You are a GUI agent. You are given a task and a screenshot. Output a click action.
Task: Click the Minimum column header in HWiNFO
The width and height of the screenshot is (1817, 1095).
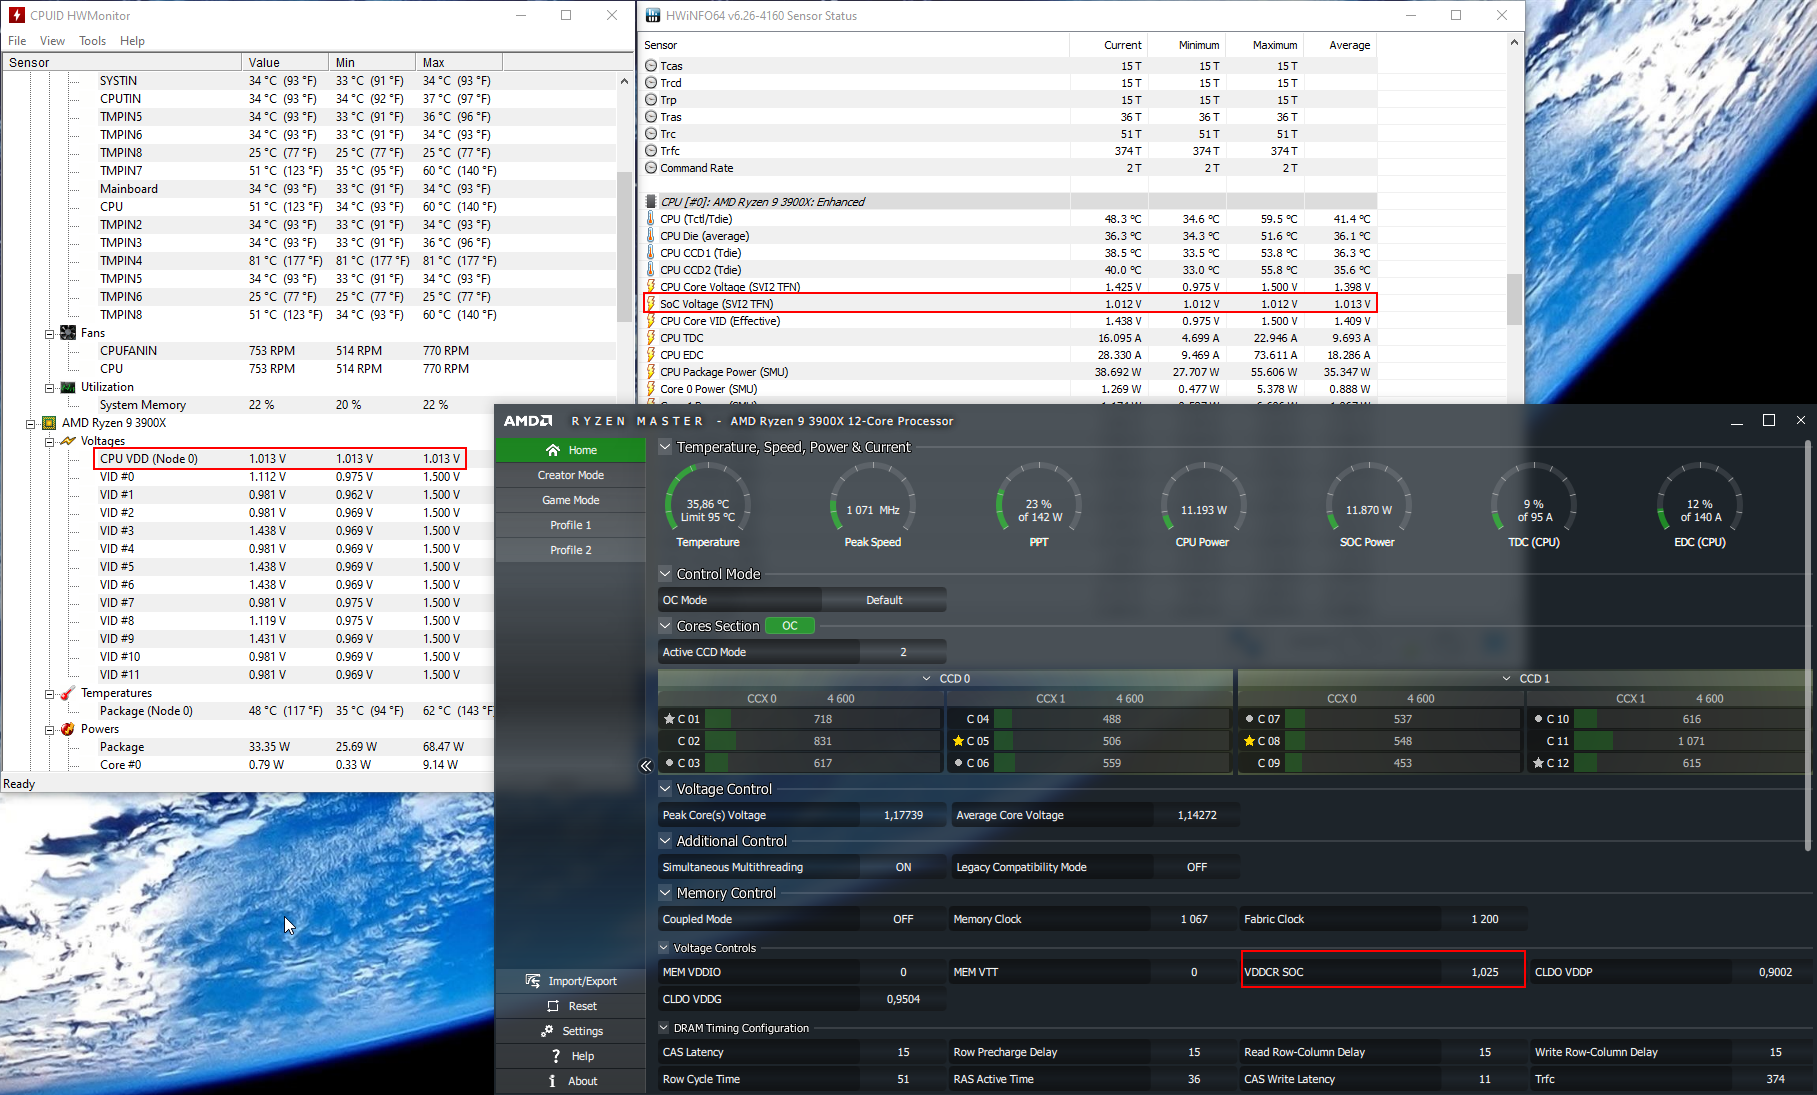pos(1188,45)
